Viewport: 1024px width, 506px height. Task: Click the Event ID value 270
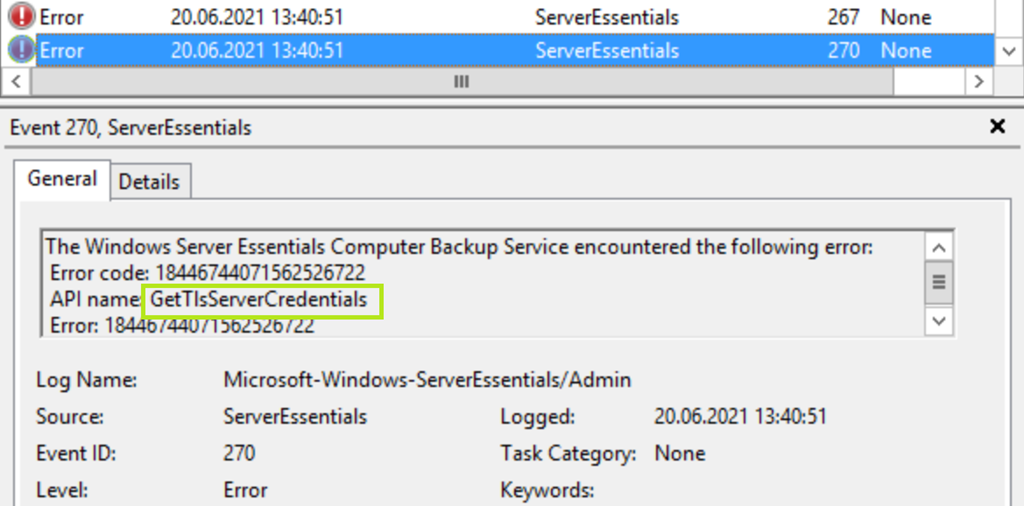(239, 453)
